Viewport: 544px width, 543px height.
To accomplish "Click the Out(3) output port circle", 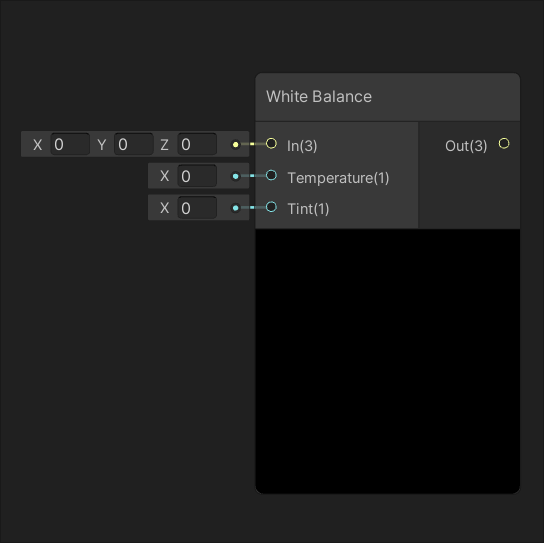I will coord(504,144).
